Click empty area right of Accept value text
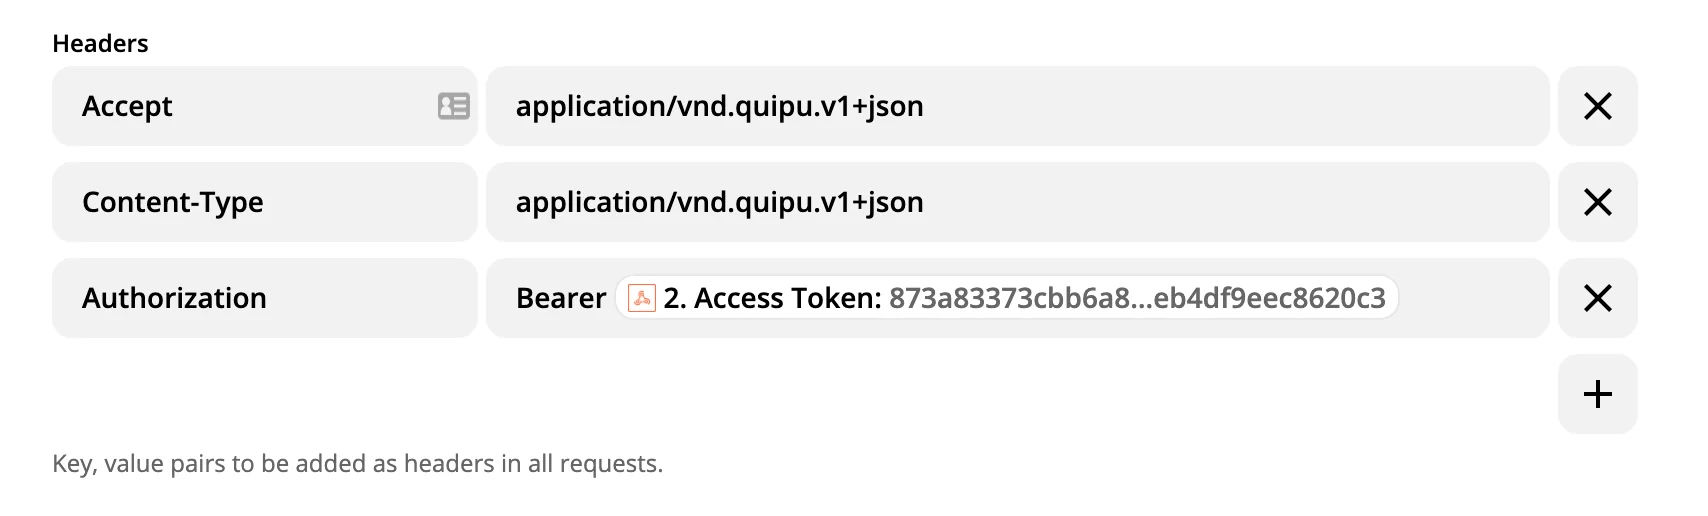The image size is (1708, 516). pyautogui.click(x=1230, y=106)
